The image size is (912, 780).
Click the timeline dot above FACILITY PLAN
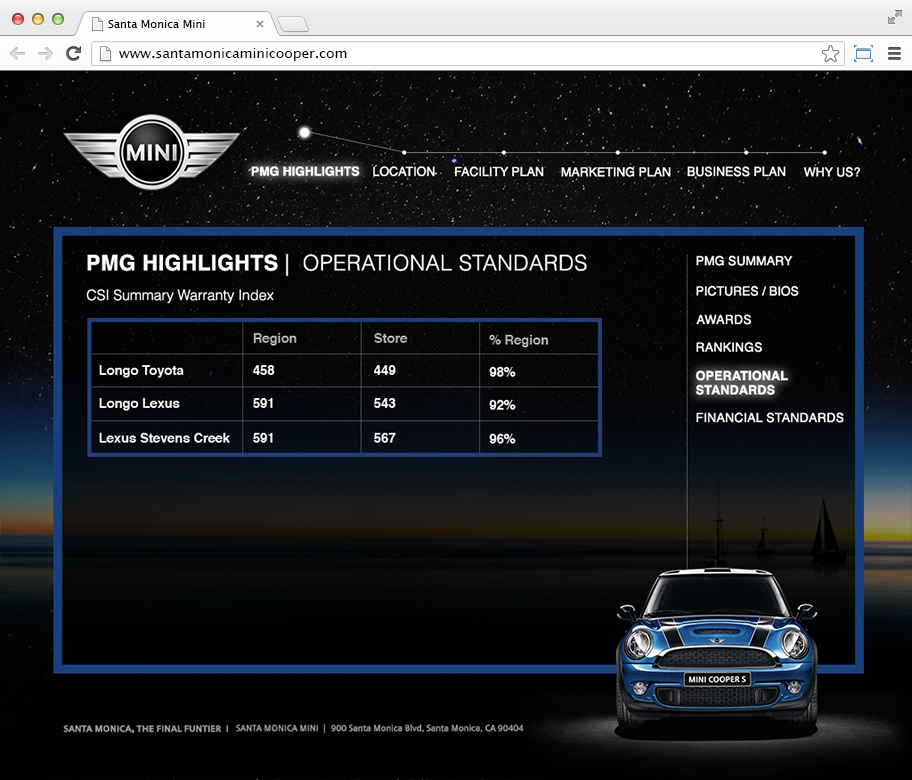click(504, 152)
